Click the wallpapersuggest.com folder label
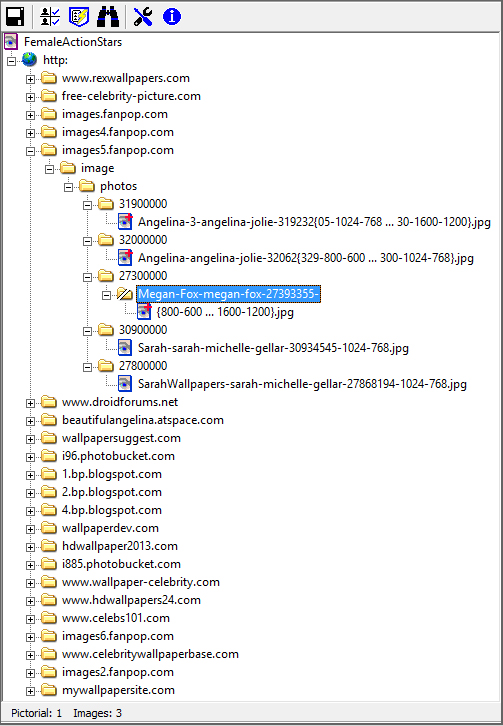The image size is (503, 726). 121,438
